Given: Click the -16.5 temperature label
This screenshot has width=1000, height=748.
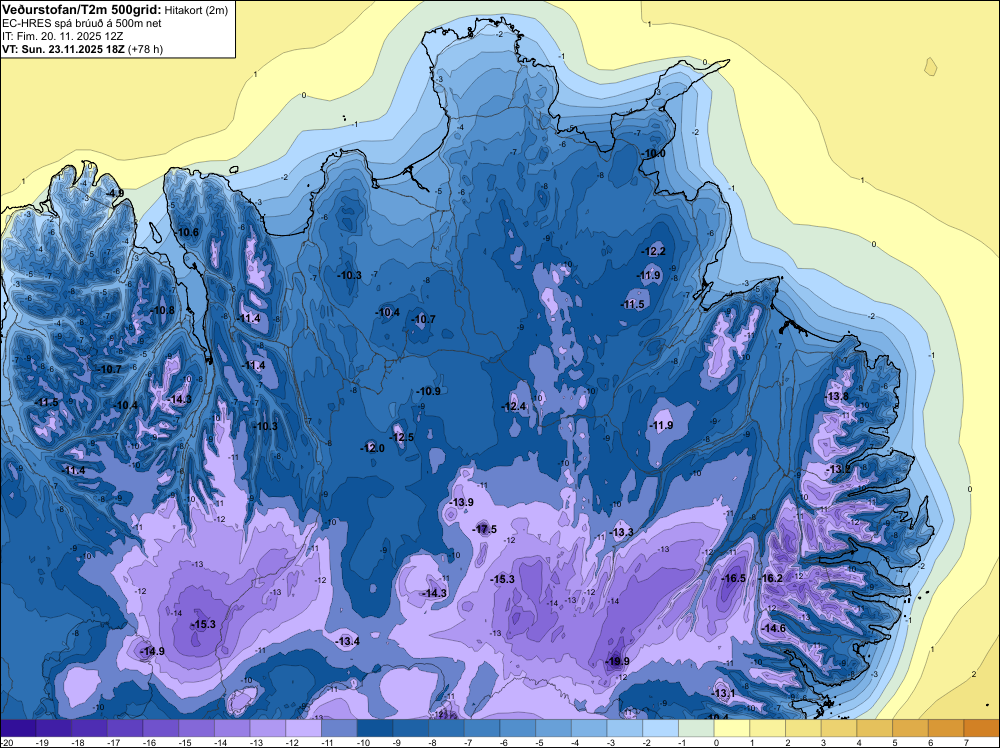Looking at the screenshot, I should click(x=733, y=578).
